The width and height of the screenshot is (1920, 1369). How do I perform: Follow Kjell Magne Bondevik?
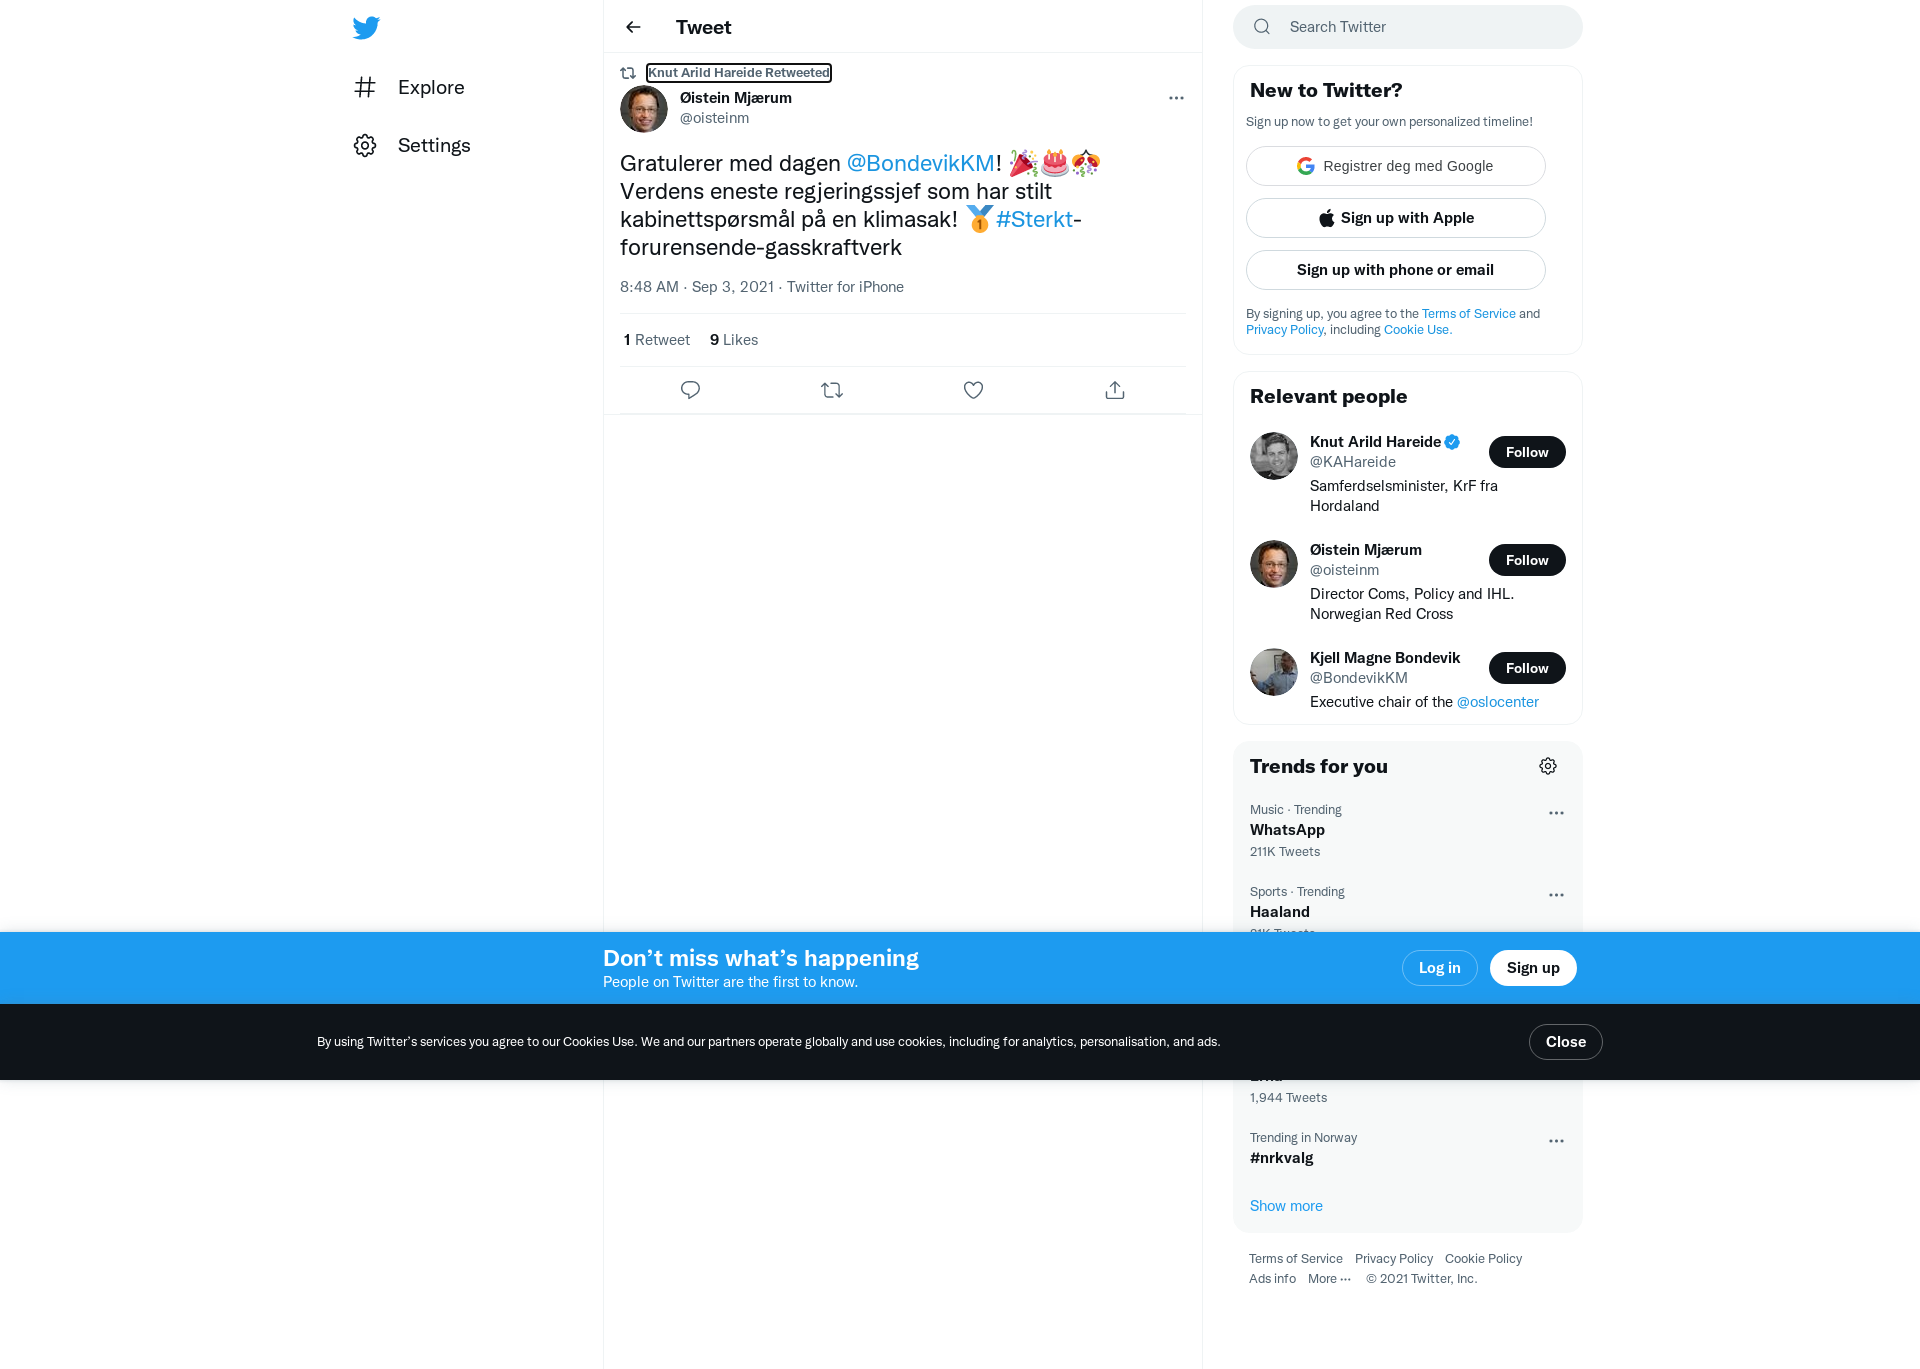tap(1527, 668)
